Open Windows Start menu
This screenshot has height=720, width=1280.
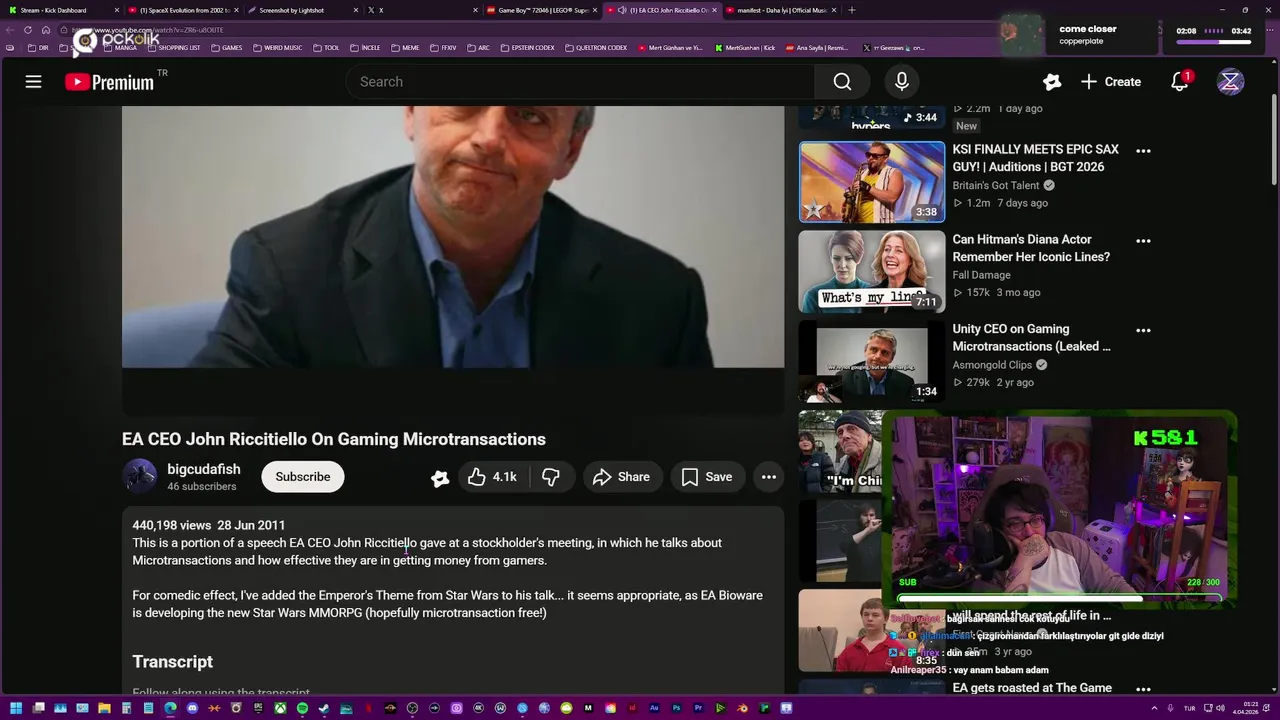pyautogui.click(x=16, y=708)
